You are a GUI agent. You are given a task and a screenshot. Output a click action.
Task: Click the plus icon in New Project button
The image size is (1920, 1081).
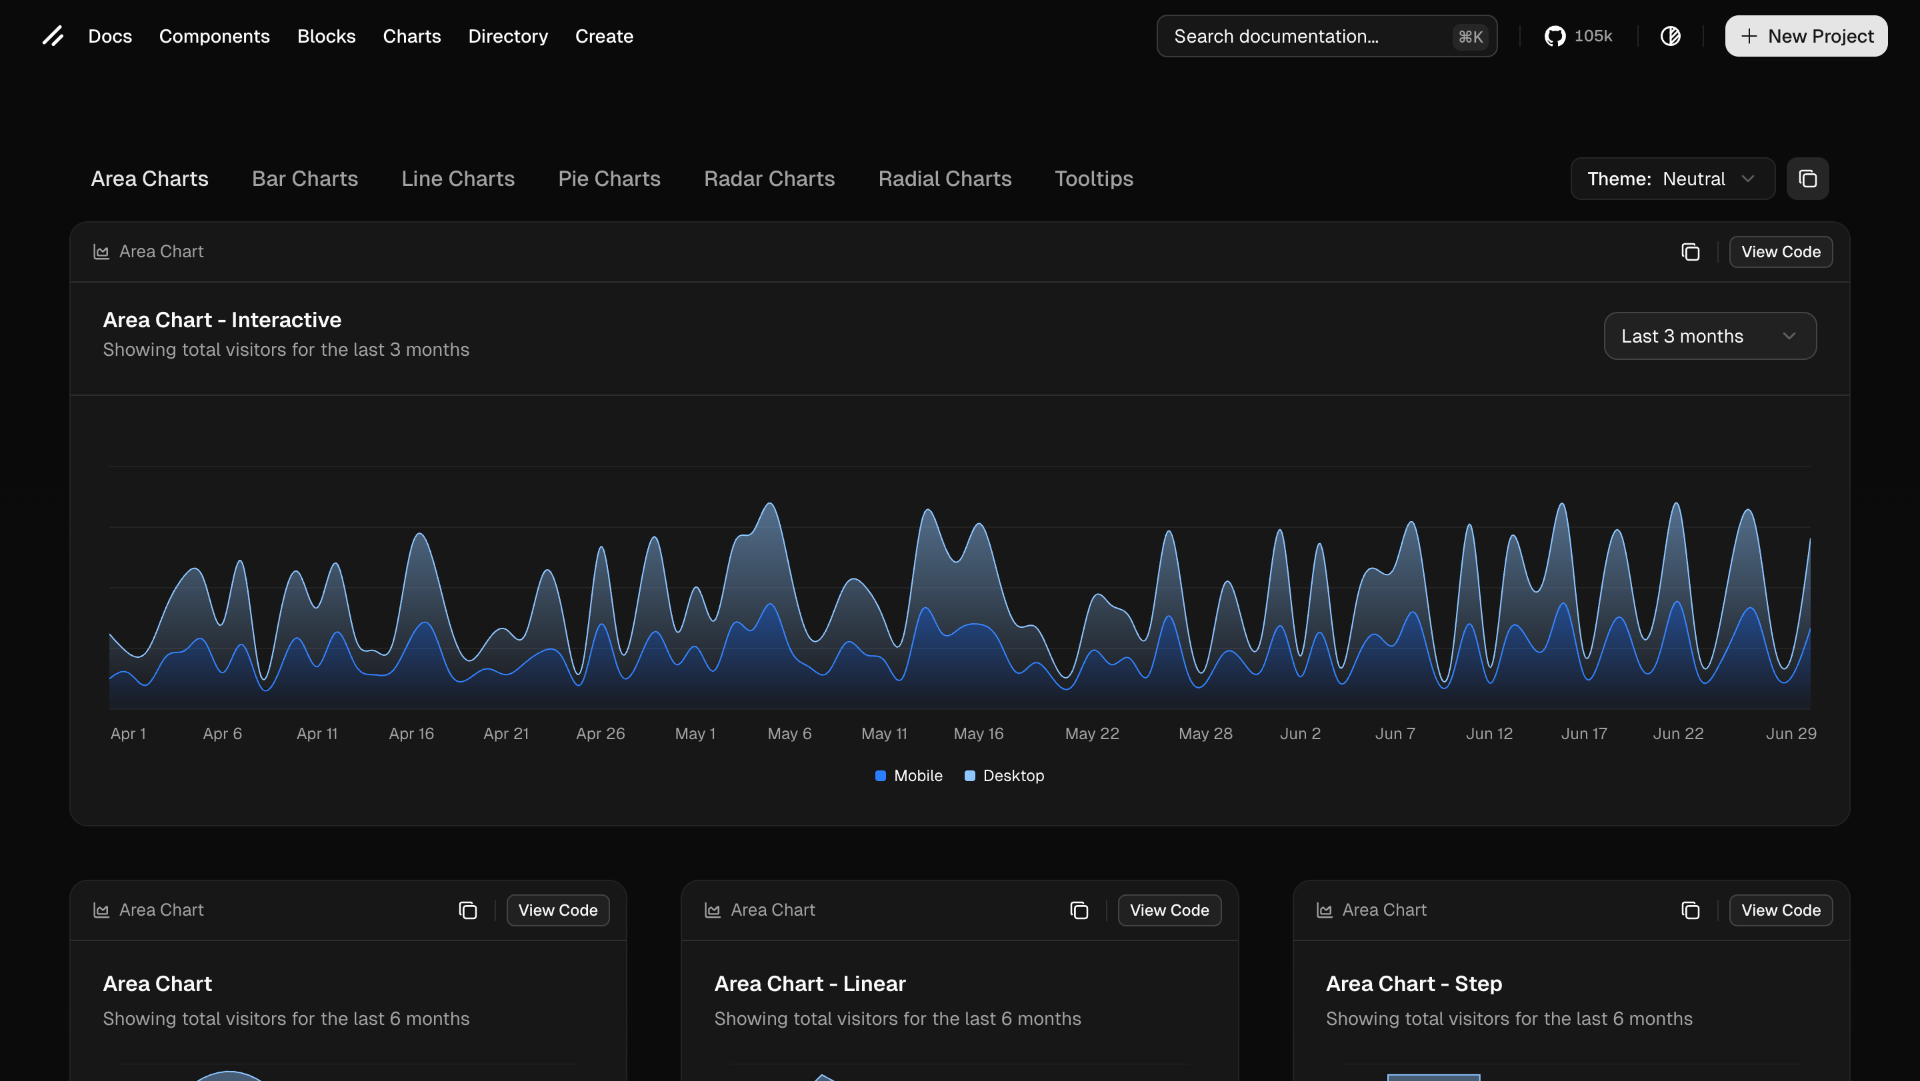click(x=1749, y=36)
